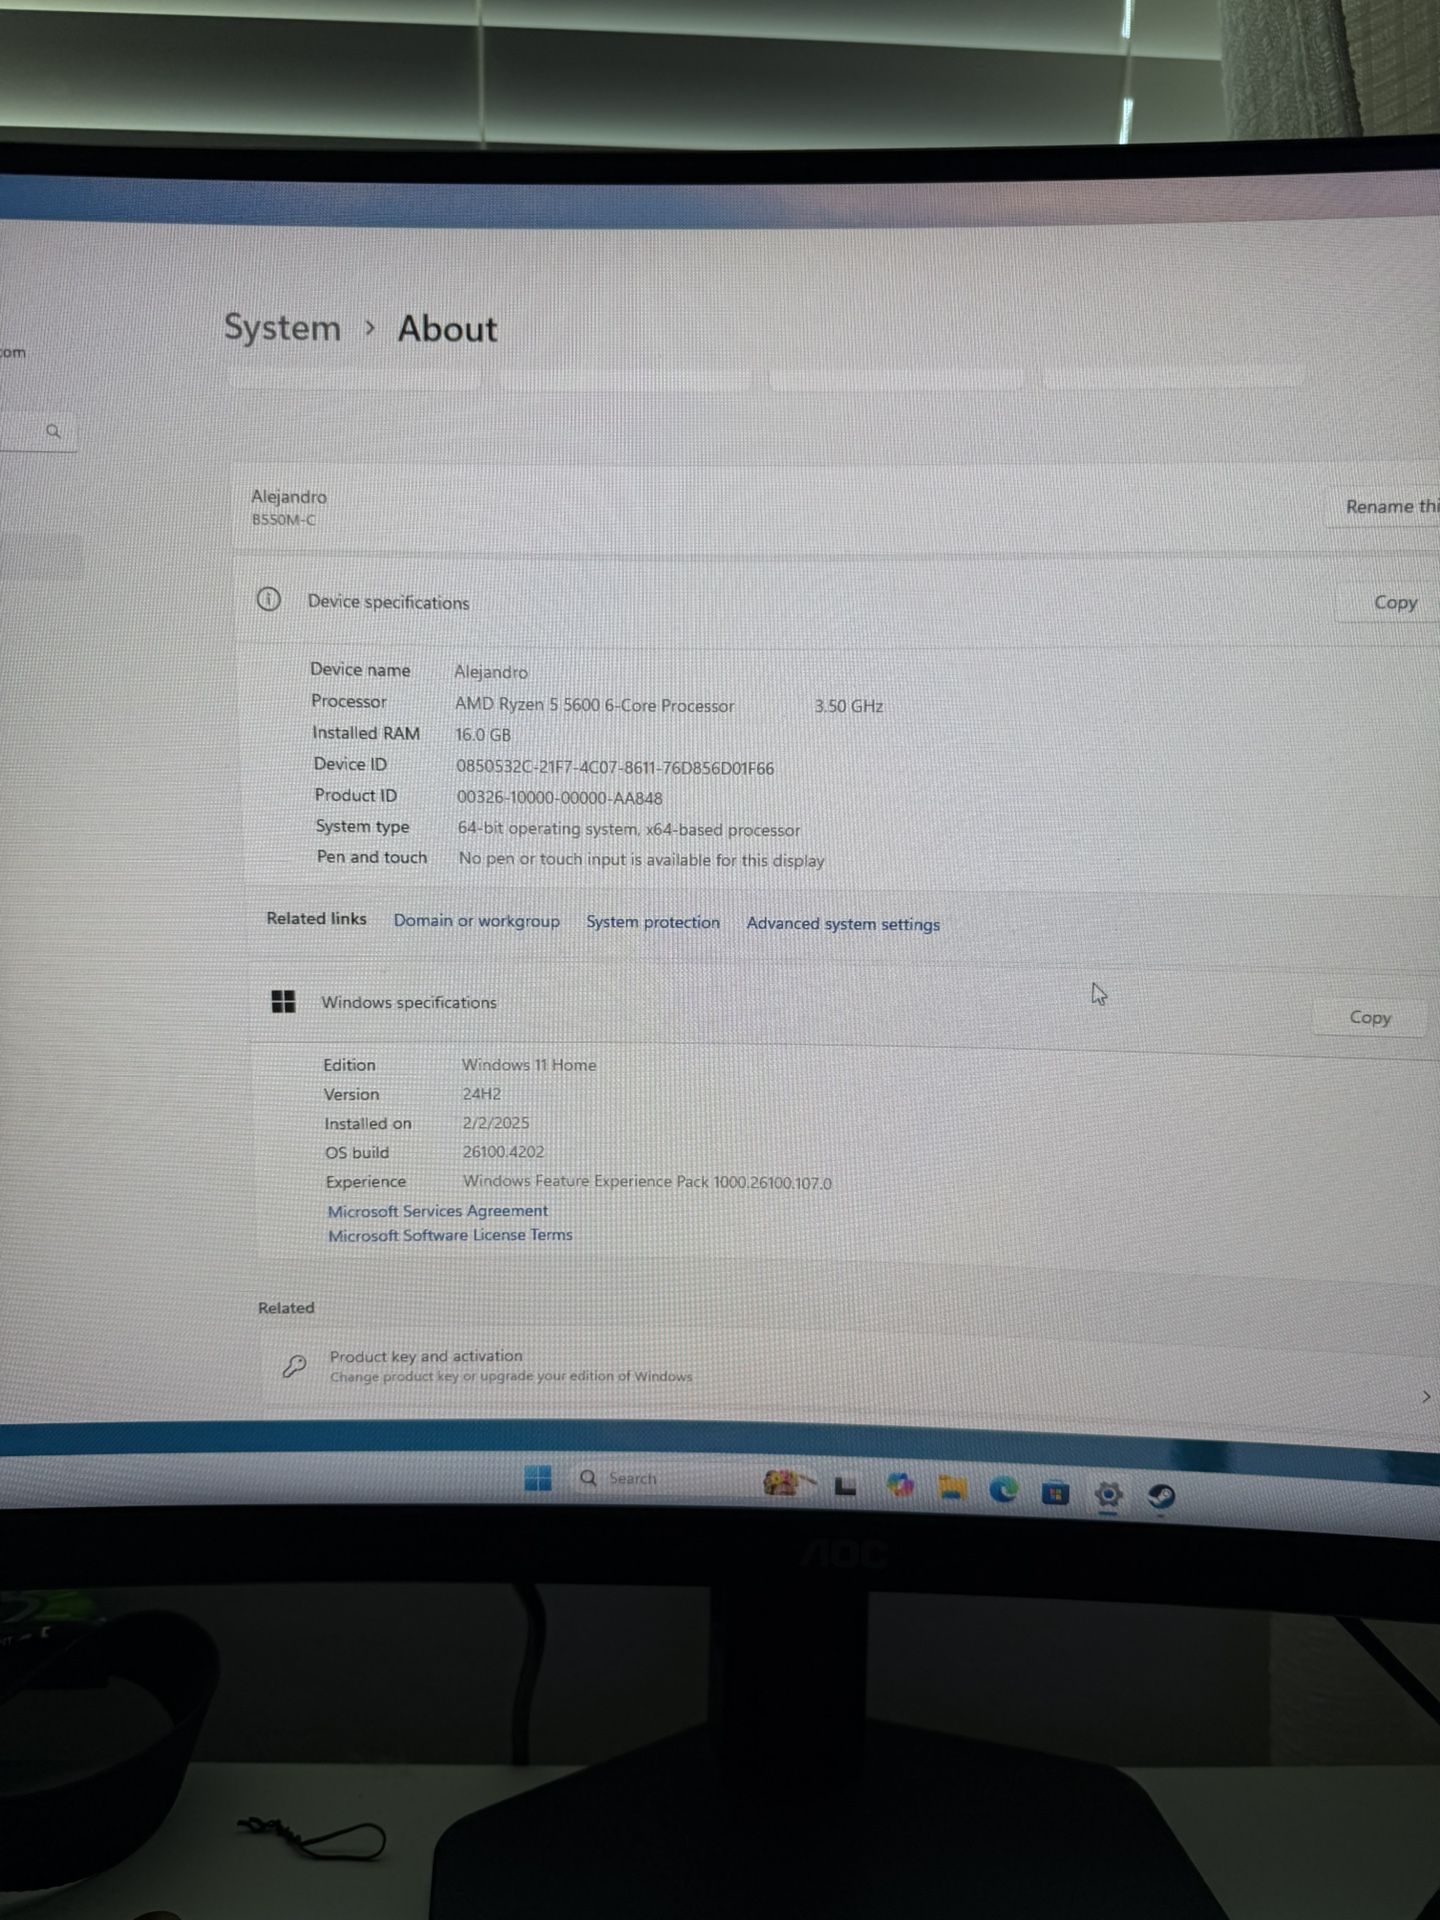Click the key icon beside Product key and activation
Image resolution: width=1440 pixels, height=1920 pixels.
294,1365
